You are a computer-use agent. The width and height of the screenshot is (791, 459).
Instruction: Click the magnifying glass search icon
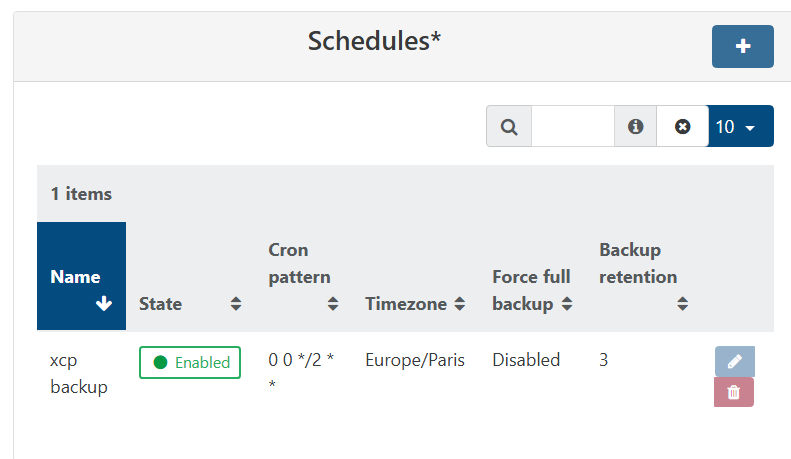point(509,127)
